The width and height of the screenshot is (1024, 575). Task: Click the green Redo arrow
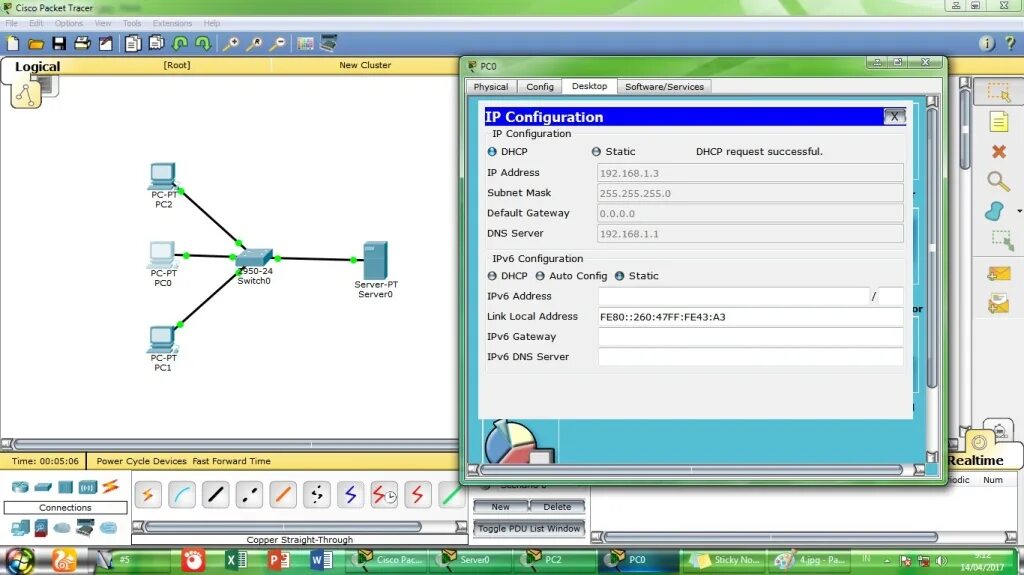203,44
